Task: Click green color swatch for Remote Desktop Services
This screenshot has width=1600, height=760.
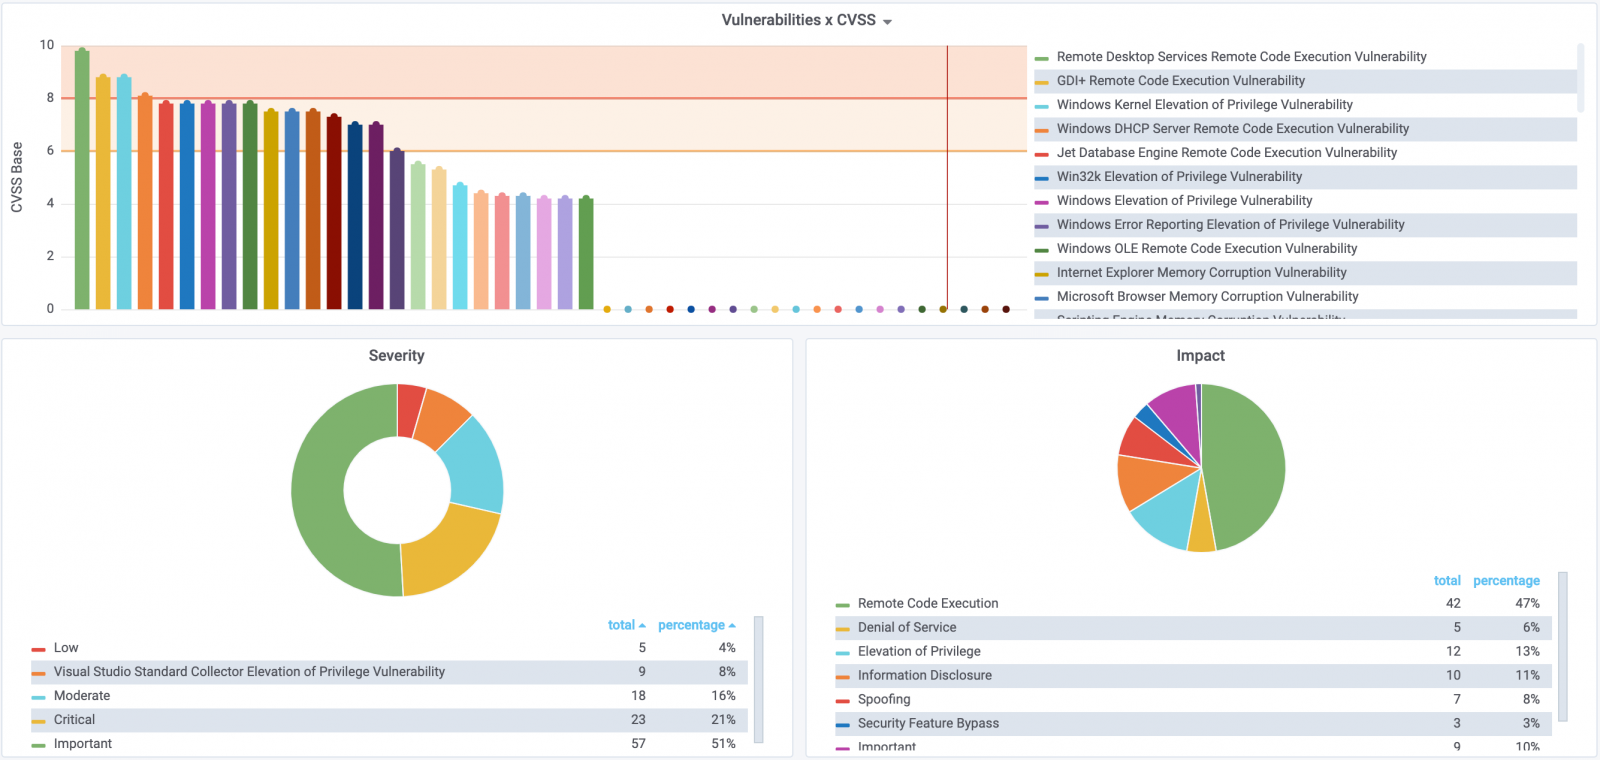Action: [1042, 58]
